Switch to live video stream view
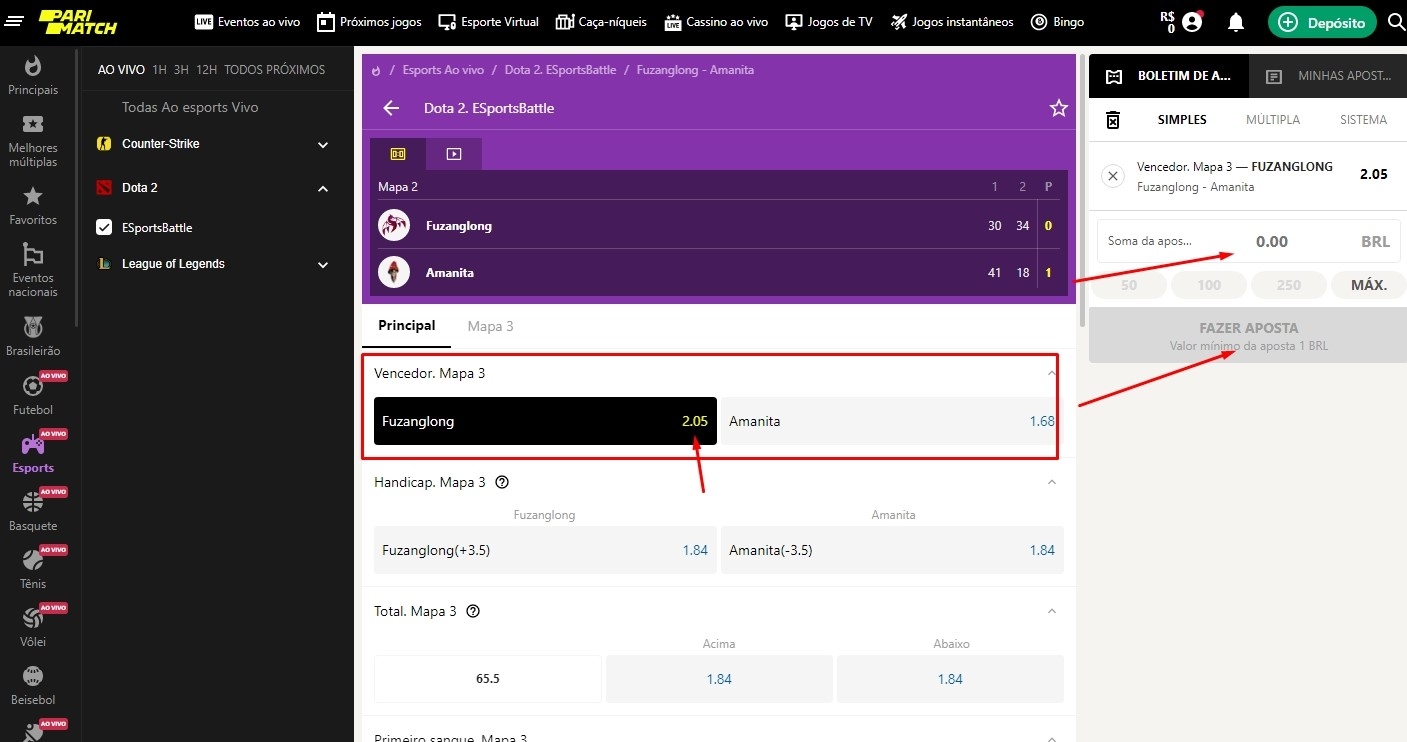 pyautogui.click(x=454, y=154)
